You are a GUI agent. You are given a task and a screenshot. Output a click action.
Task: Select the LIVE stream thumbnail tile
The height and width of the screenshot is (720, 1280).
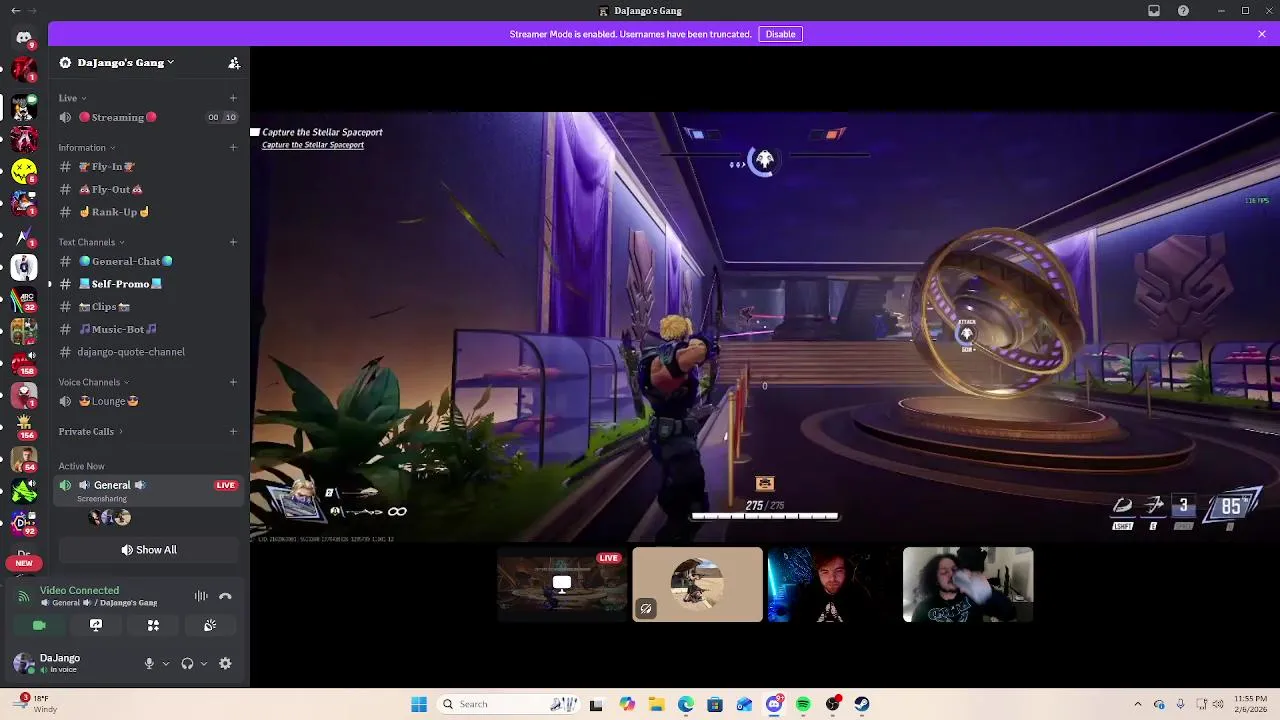tap(562, 584)
